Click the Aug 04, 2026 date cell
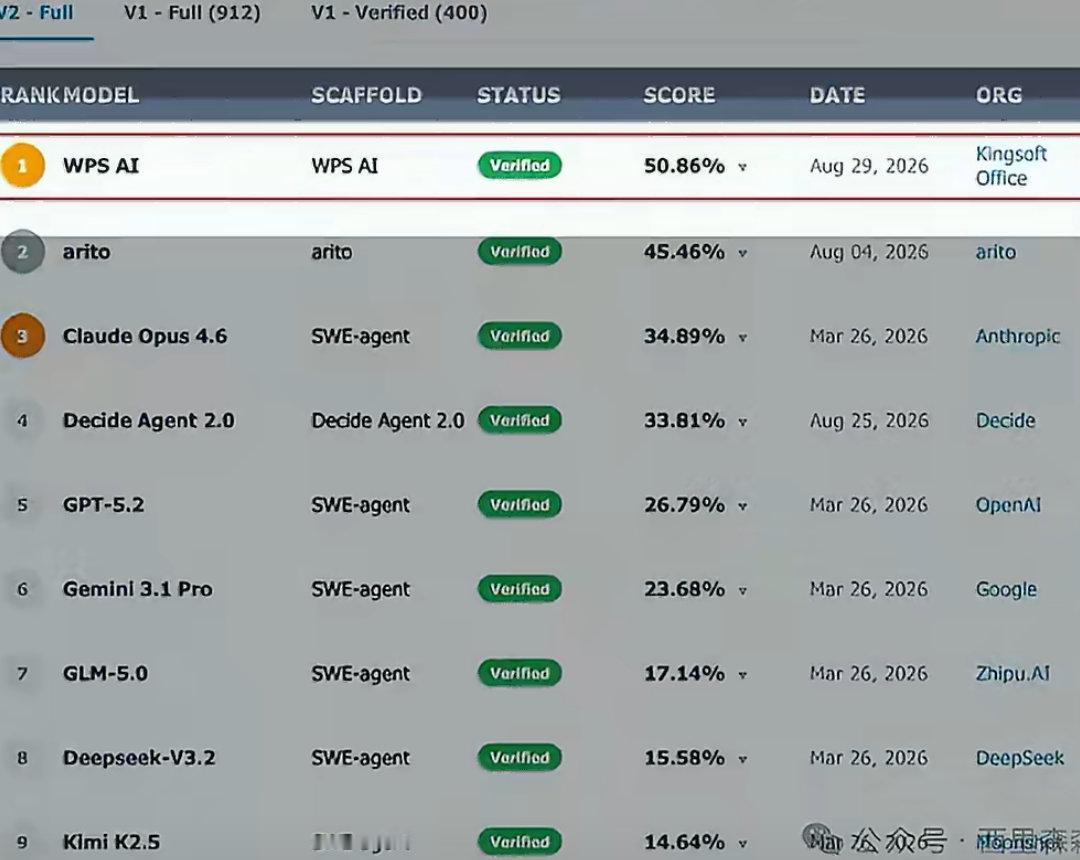This screenshot has height=860, width=1080. point(869,252)
